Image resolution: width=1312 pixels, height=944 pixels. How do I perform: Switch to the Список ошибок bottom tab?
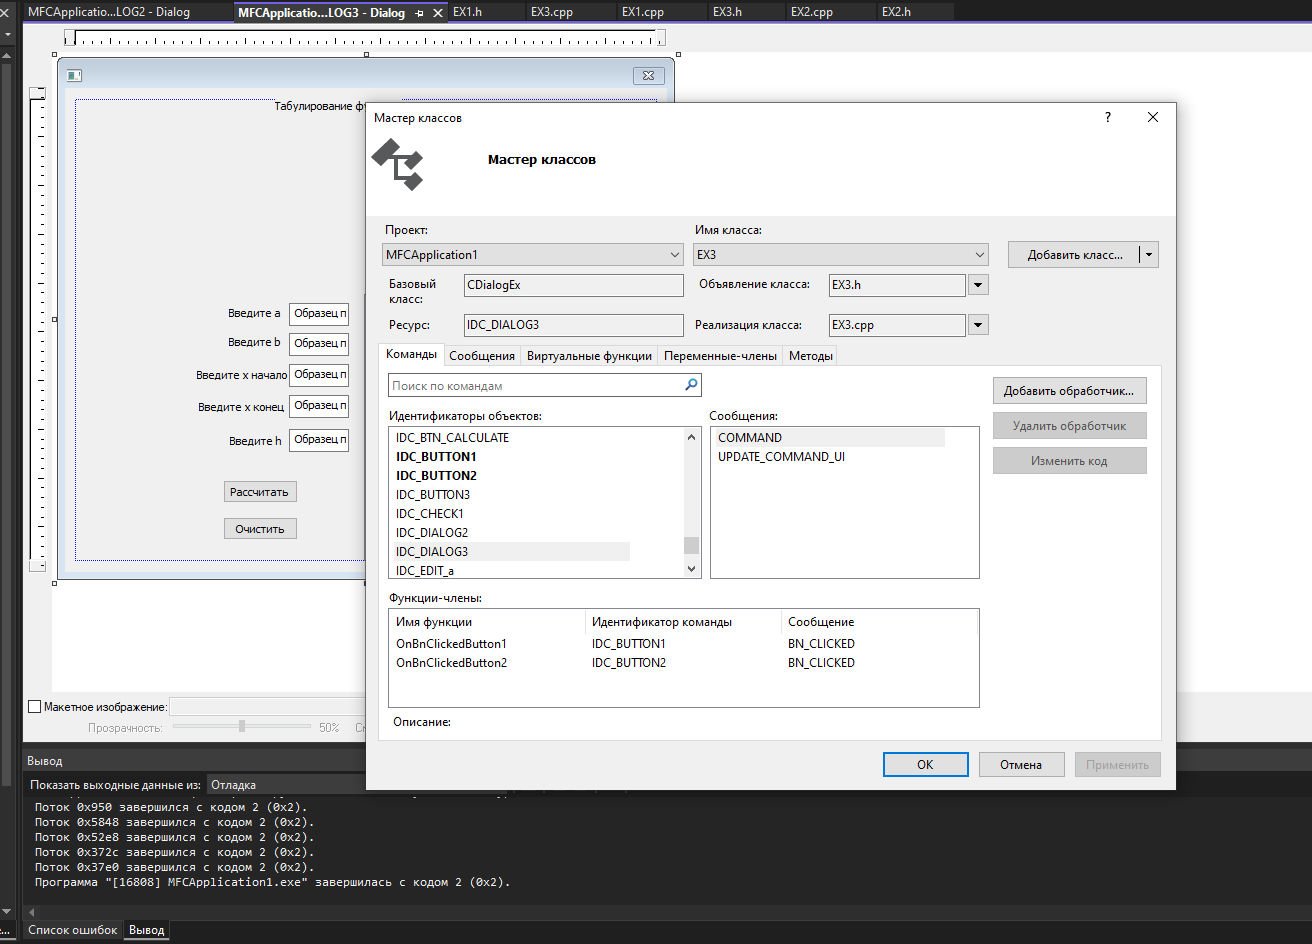pyautogui.click(x=73, y=930)
